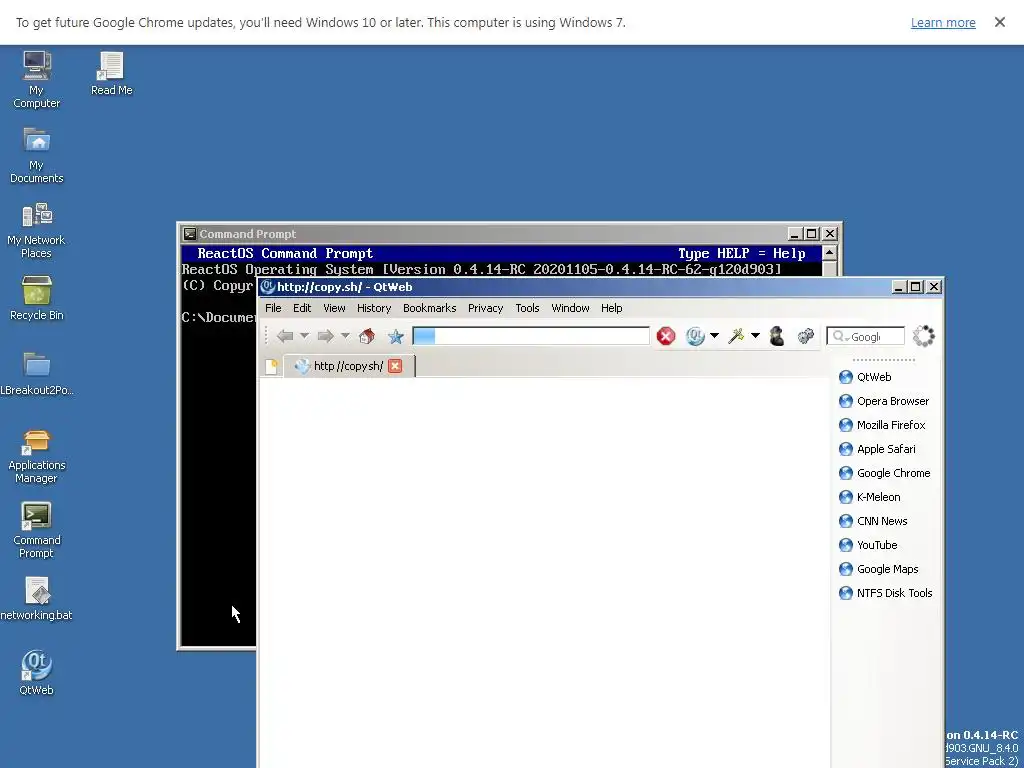Viewport: 1024px width, 768px height.
Task: Open the Recycle Bin
Action: (37, 298)
